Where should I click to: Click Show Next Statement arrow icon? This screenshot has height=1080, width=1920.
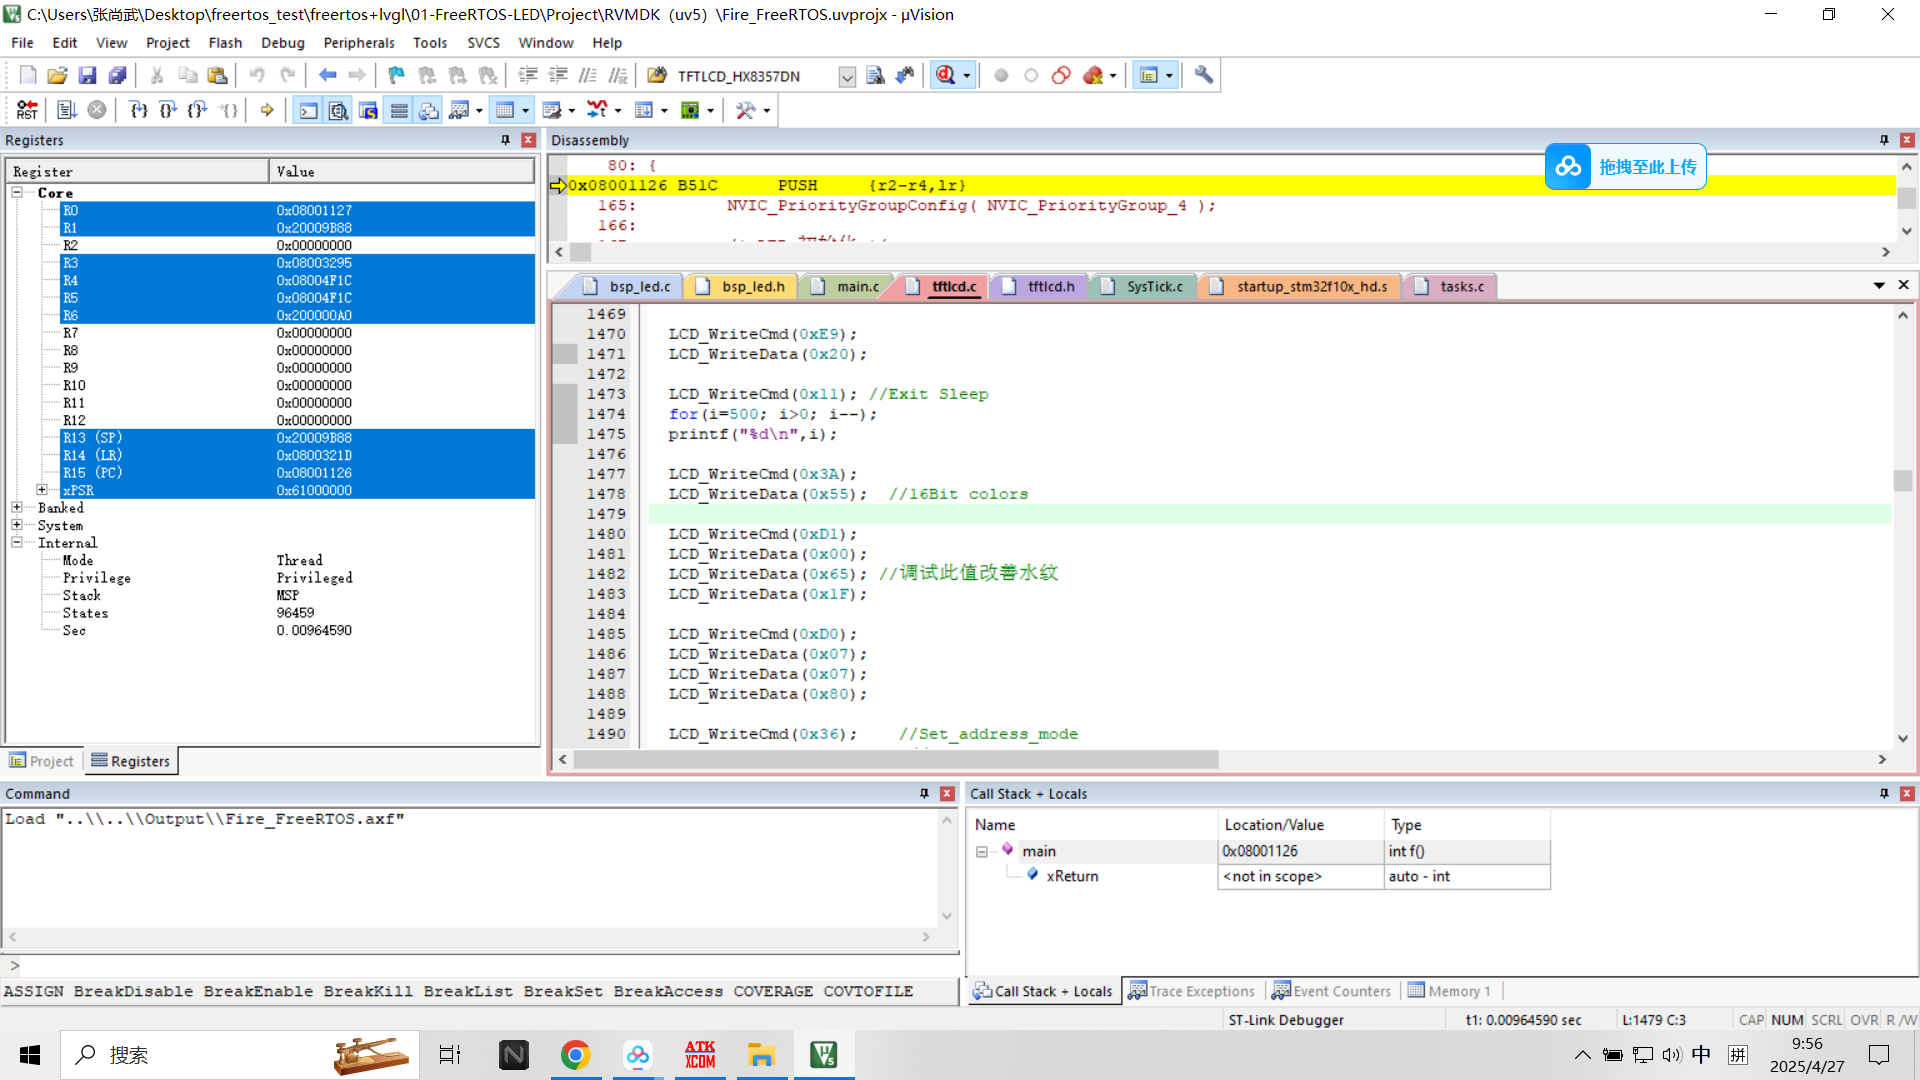(x=267, y=110)
